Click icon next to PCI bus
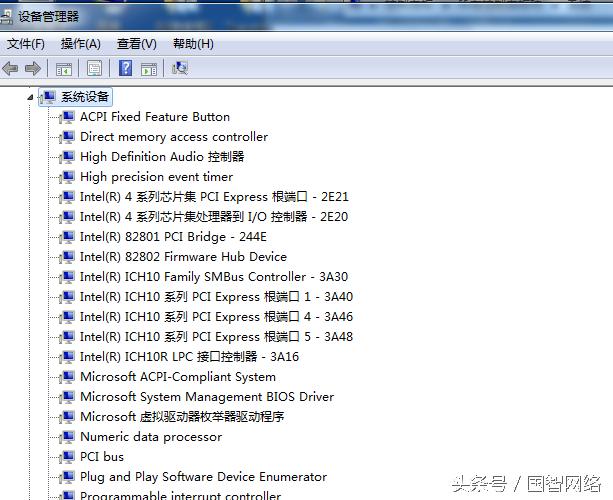Screen dimensions: 613x500 coord(67,457)
